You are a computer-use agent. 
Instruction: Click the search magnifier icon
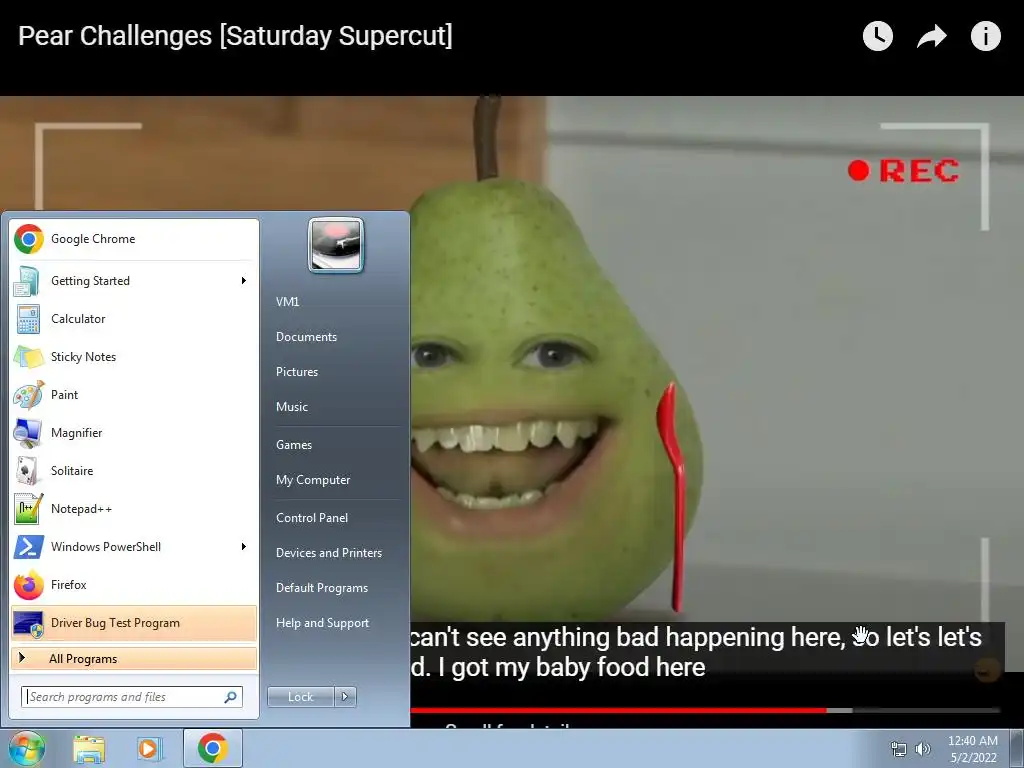(231, 697)
